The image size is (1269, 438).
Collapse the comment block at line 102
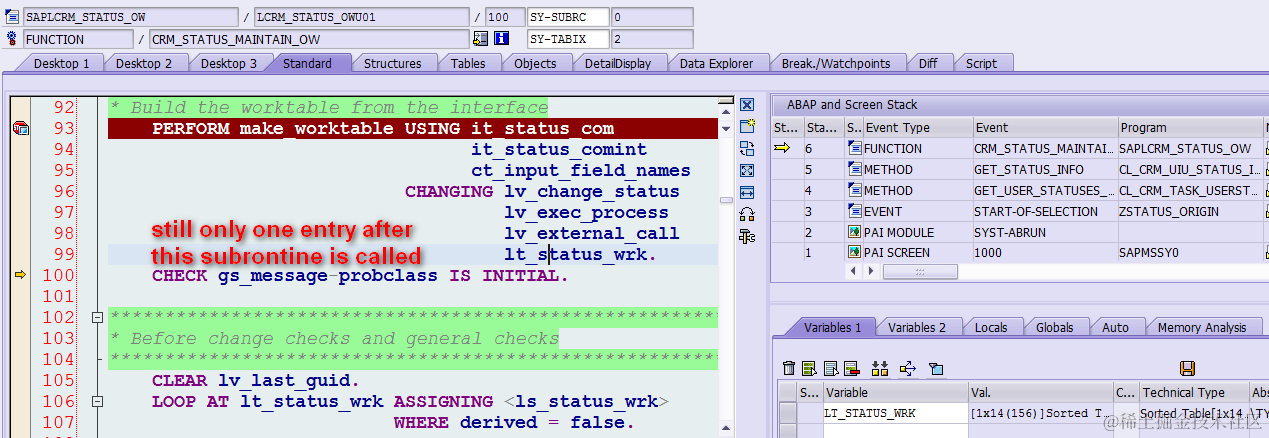pyautogui.click(x=97, y=318)
